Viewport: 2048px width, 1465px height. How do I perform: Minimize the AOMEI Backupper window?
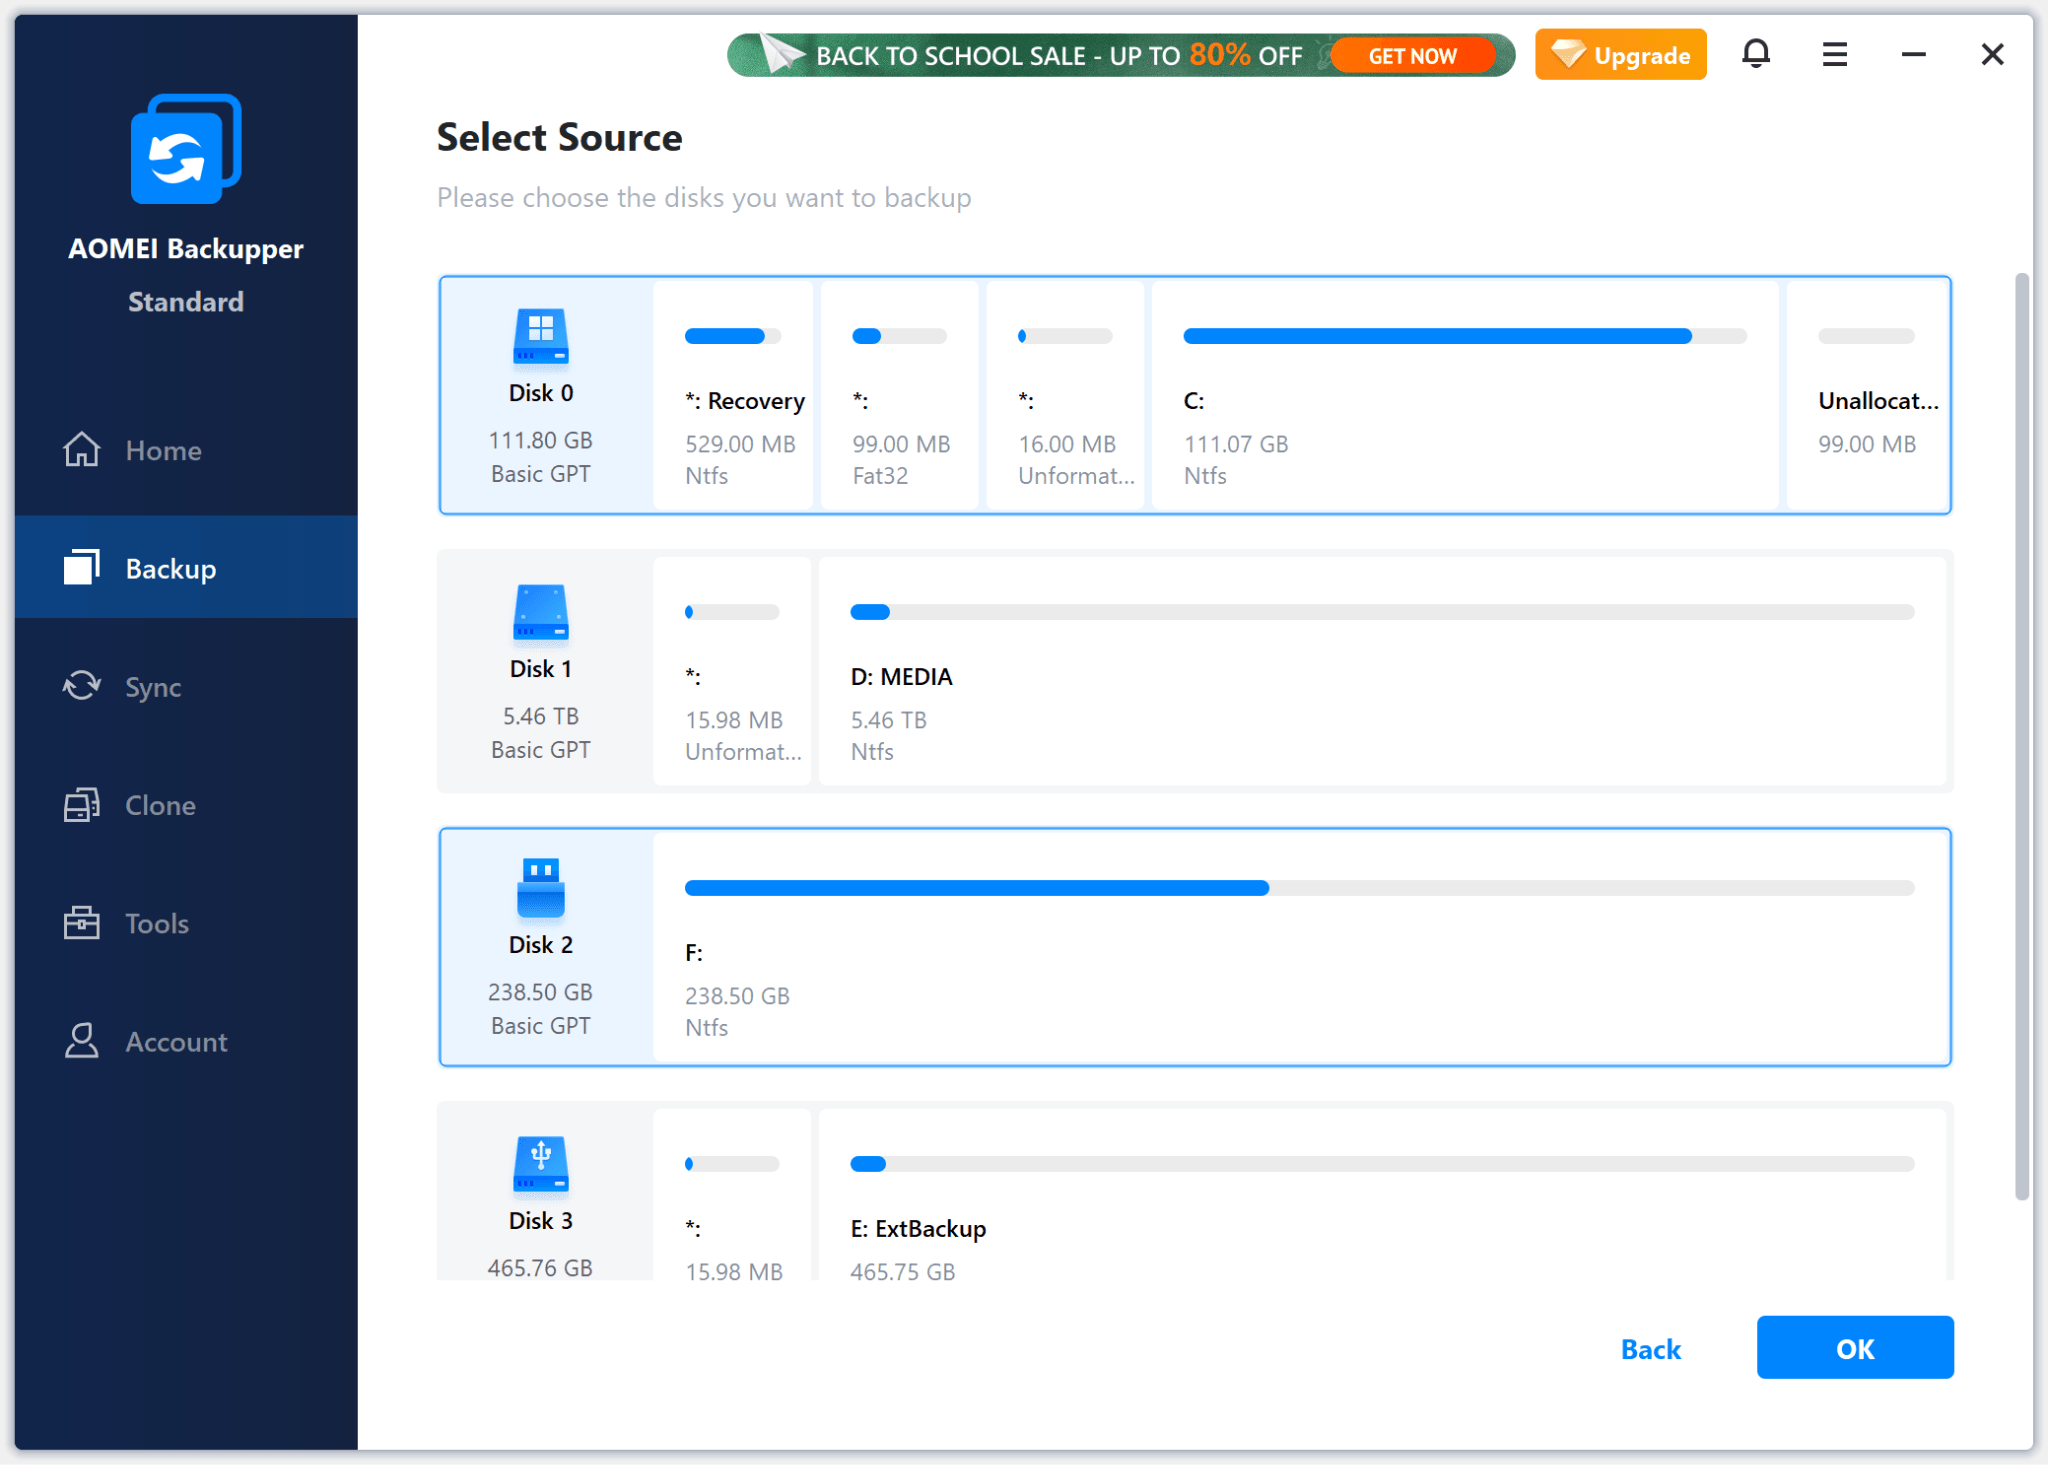coord(1913,54)
